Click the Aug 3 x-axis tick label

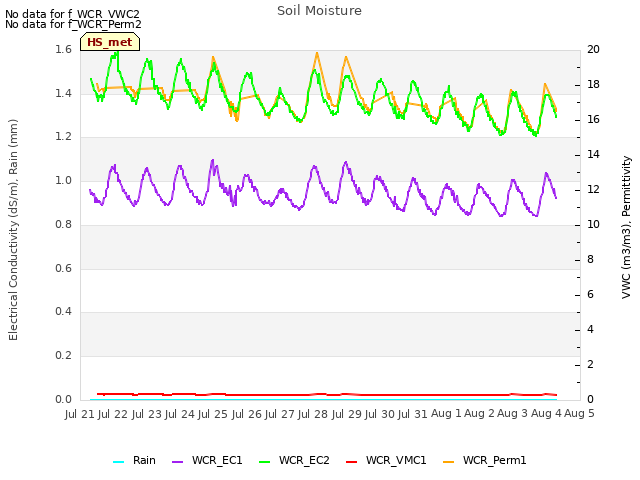[x=513, y=414]
